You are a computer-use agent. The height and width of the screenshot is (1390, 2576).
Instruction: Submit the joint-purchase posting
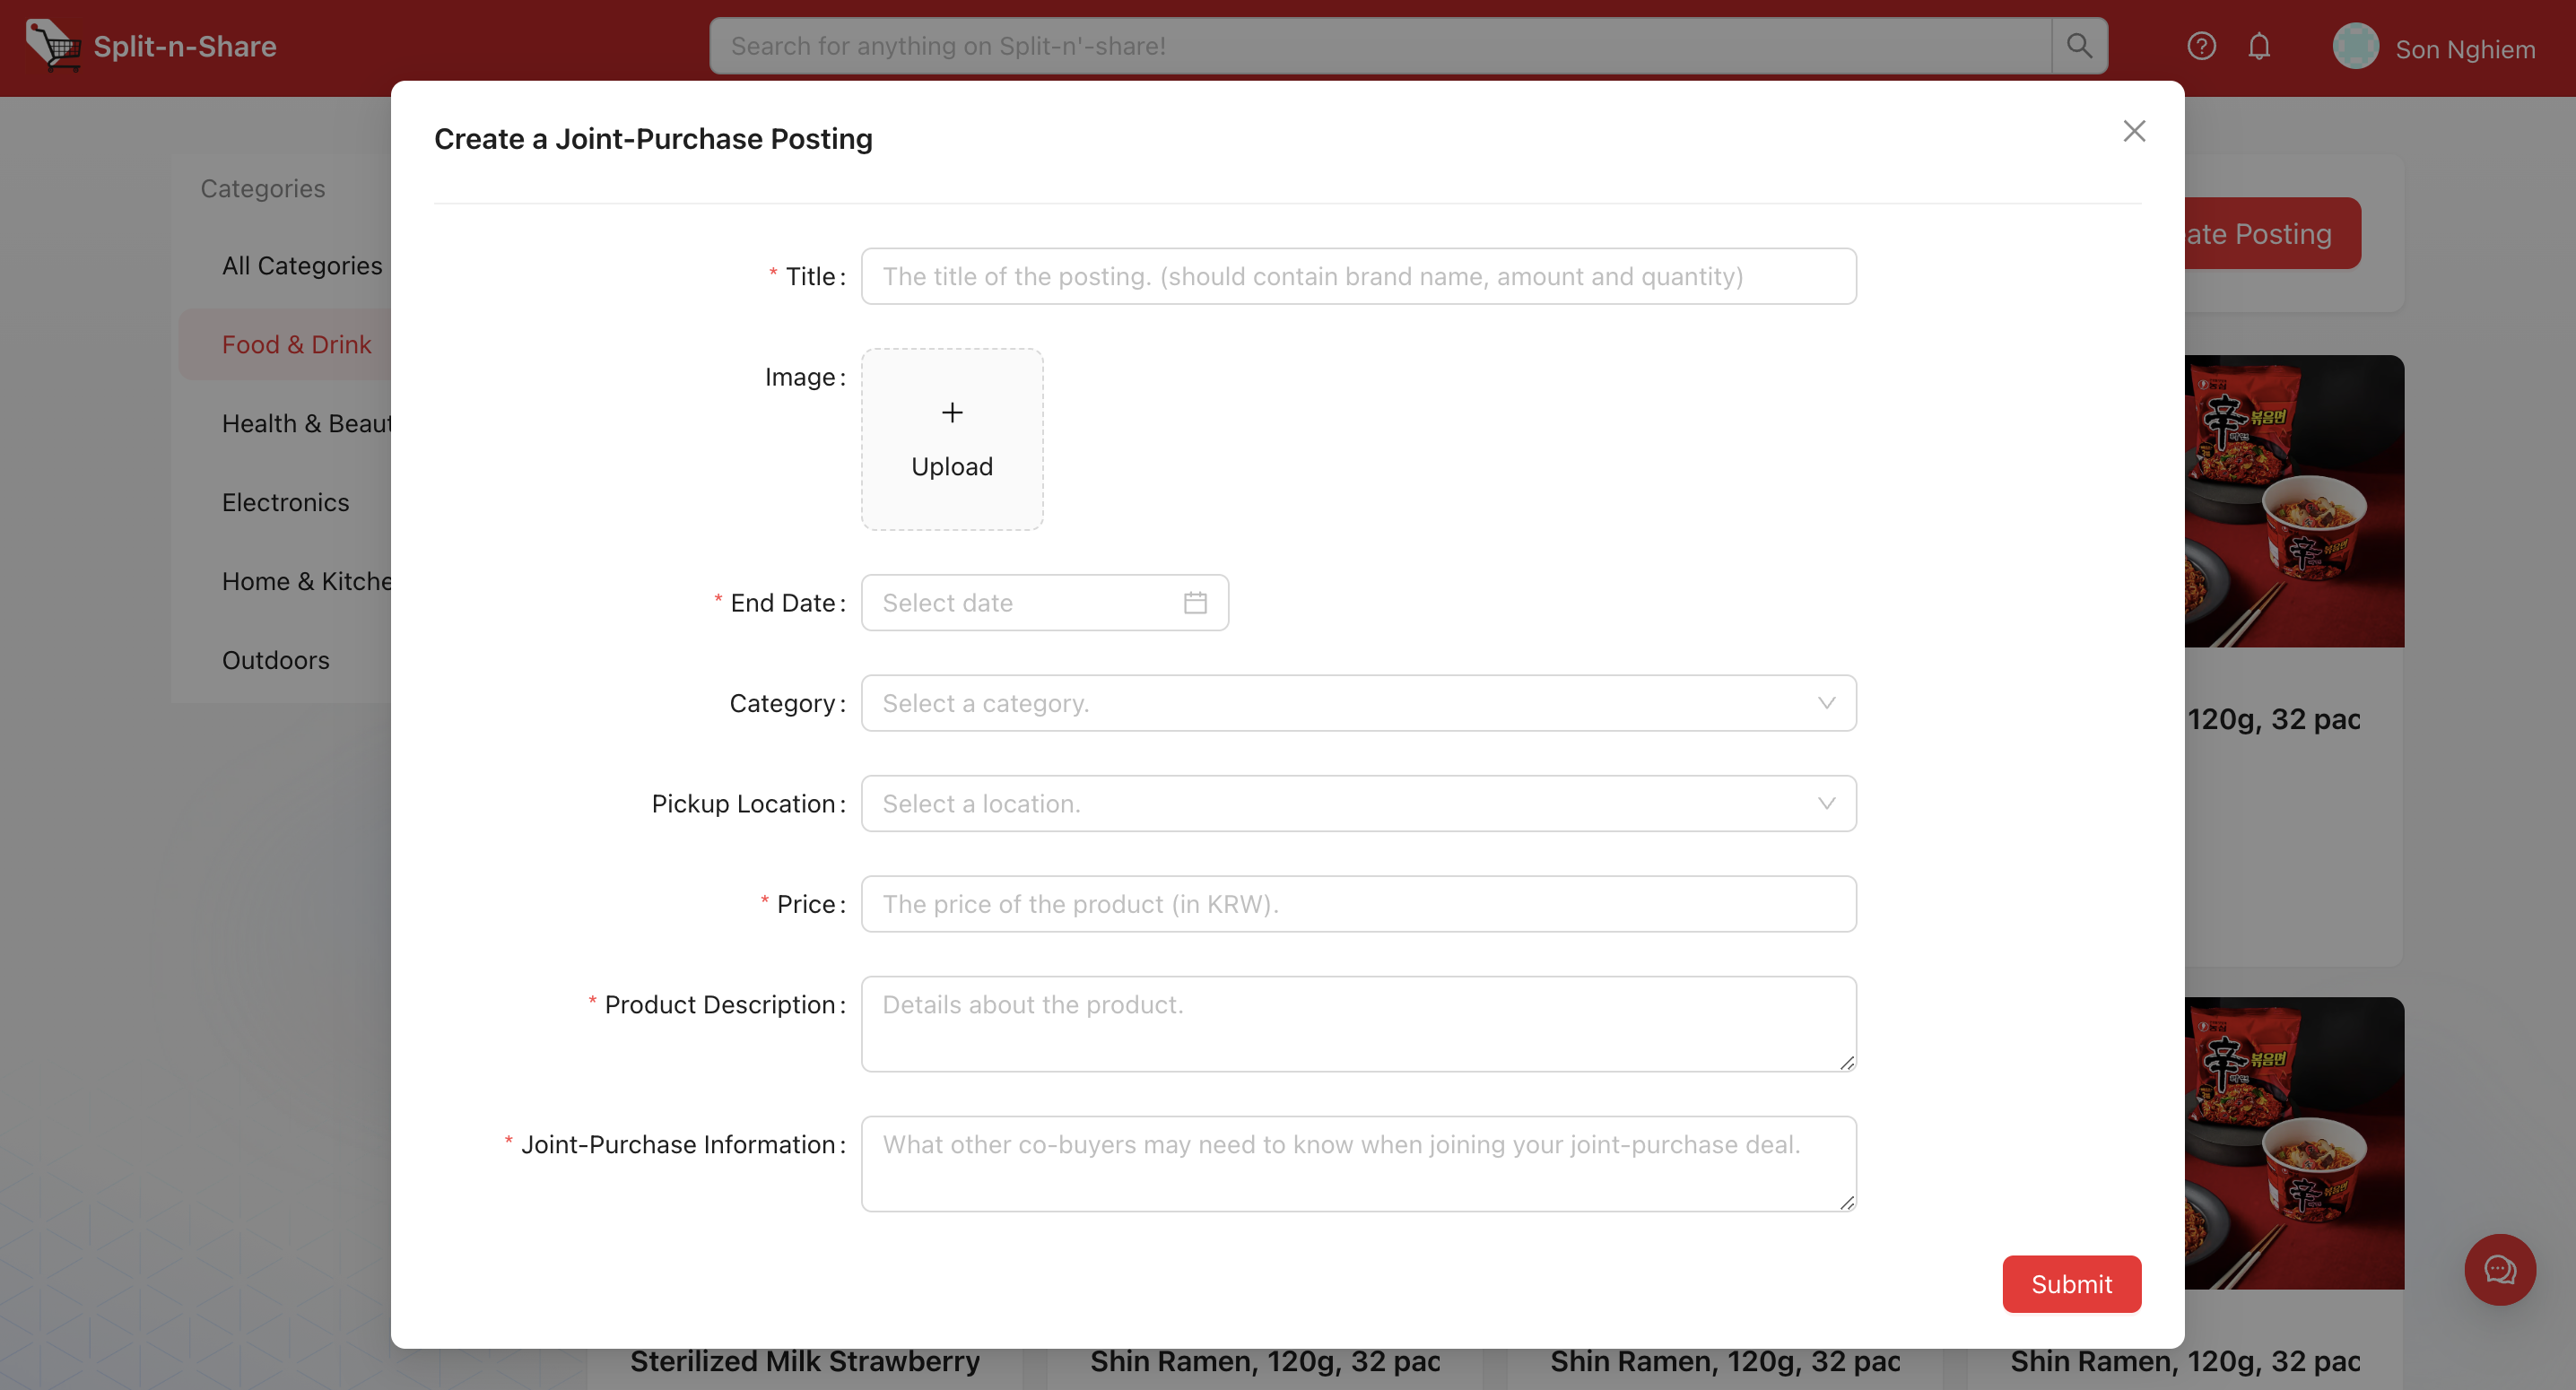(x=2071, y=1284)
